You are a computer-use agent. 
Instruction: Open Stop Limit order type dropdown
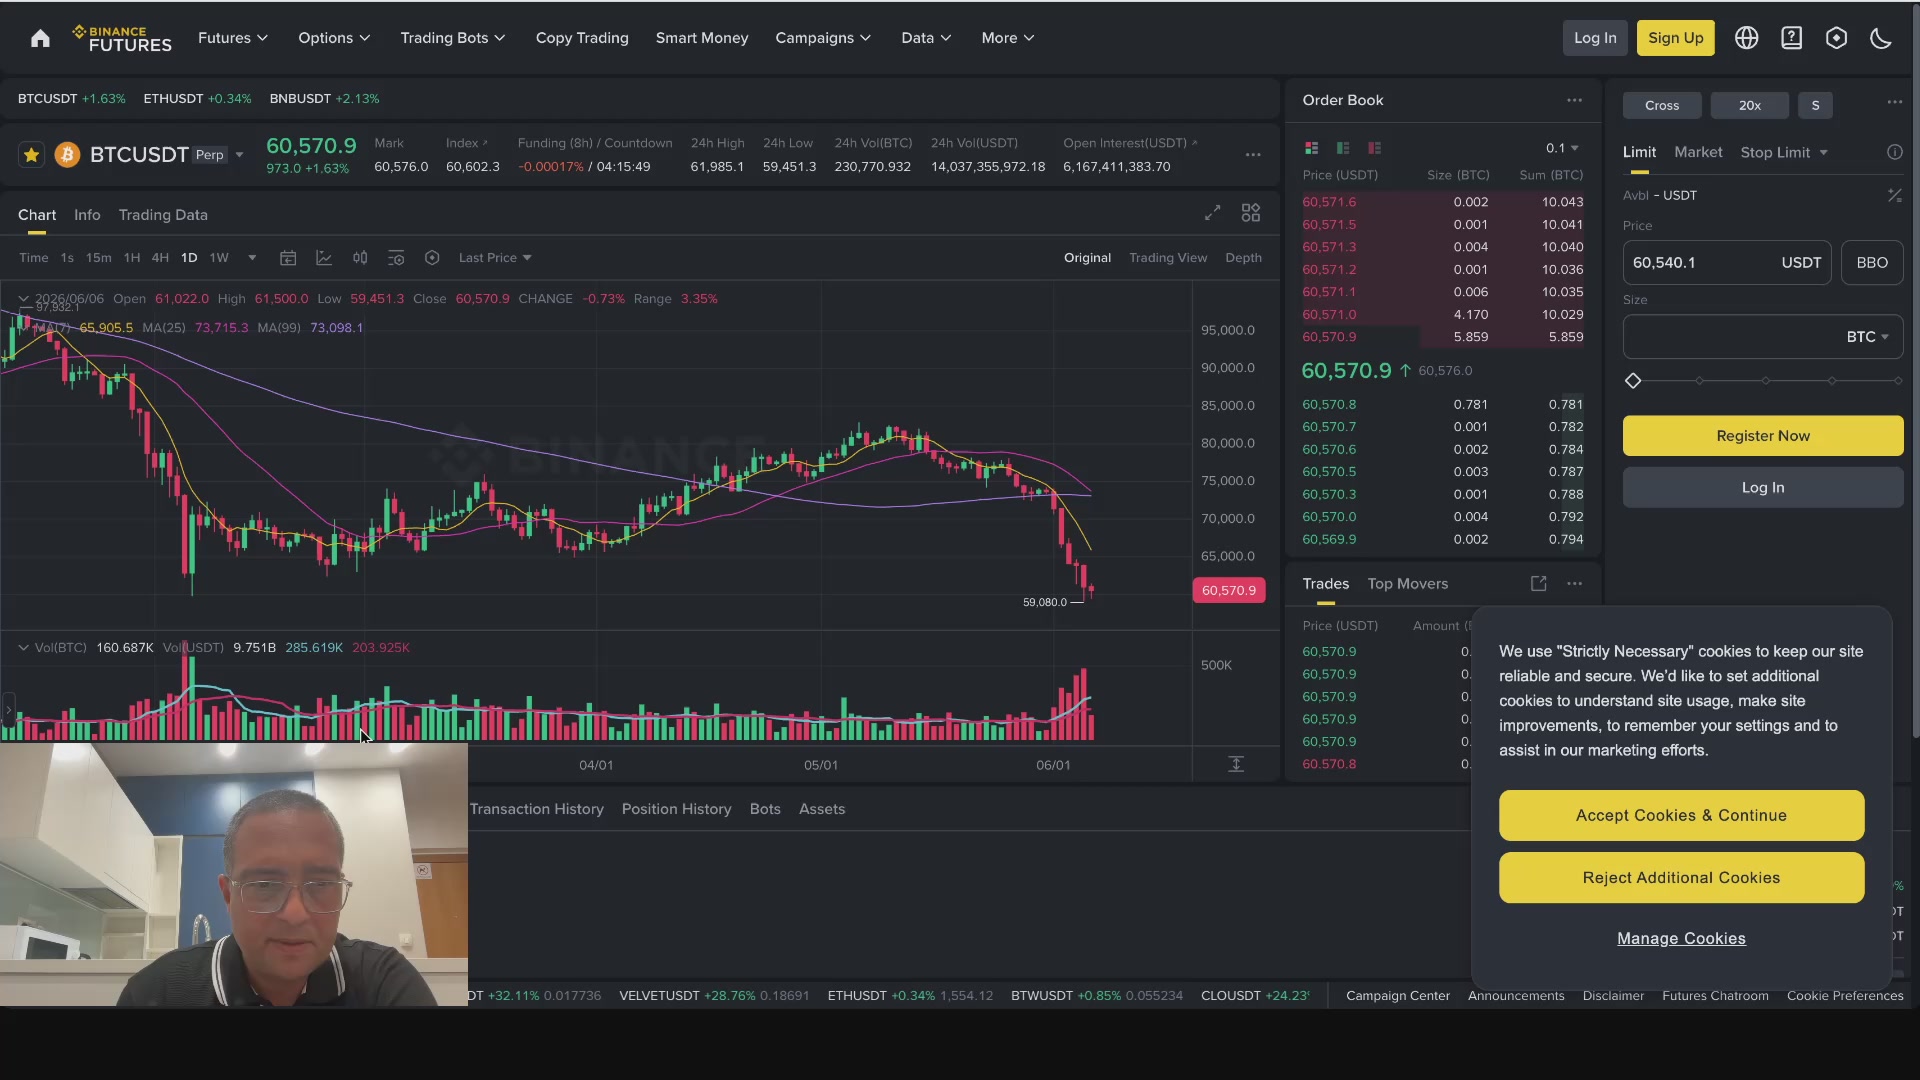1784,152
